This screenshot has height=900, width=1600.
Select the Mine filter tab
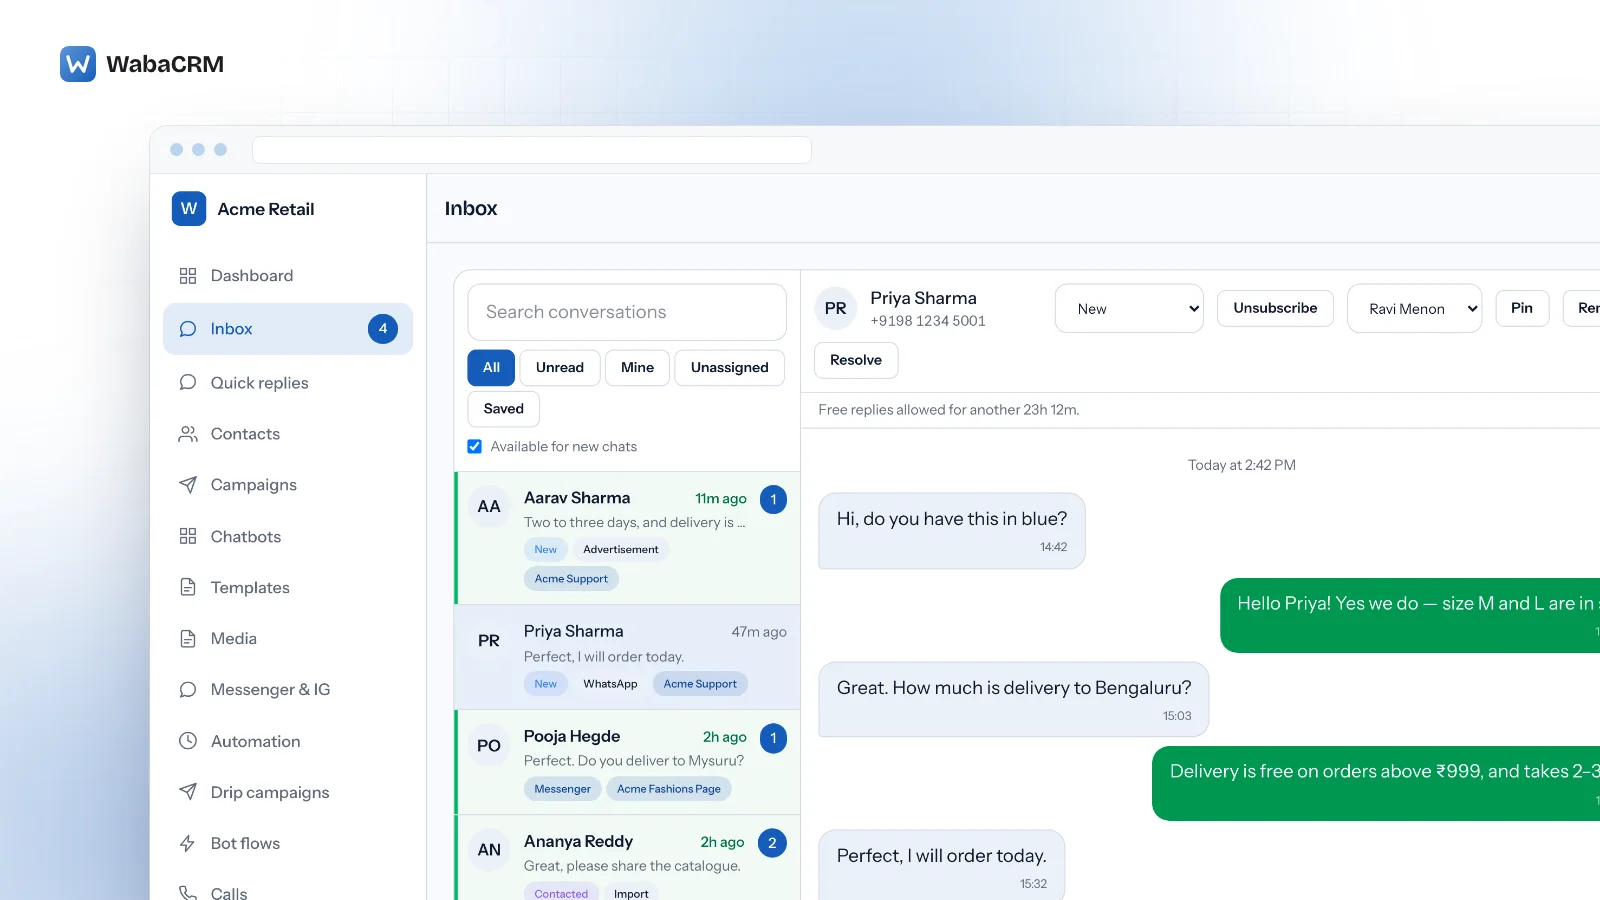click(x=637, y=368)
